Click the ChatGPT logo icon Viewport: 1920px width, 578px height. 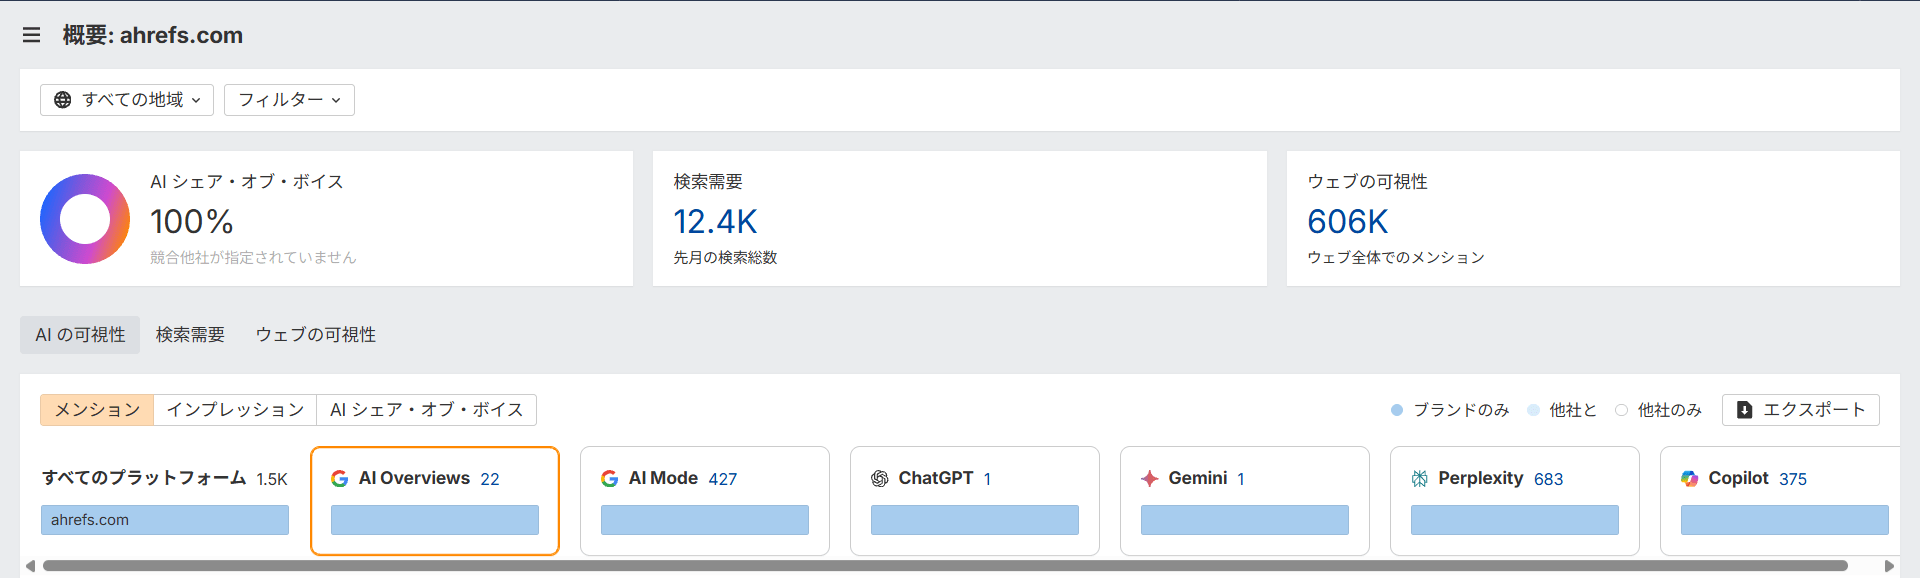click(x=880, y=479)
